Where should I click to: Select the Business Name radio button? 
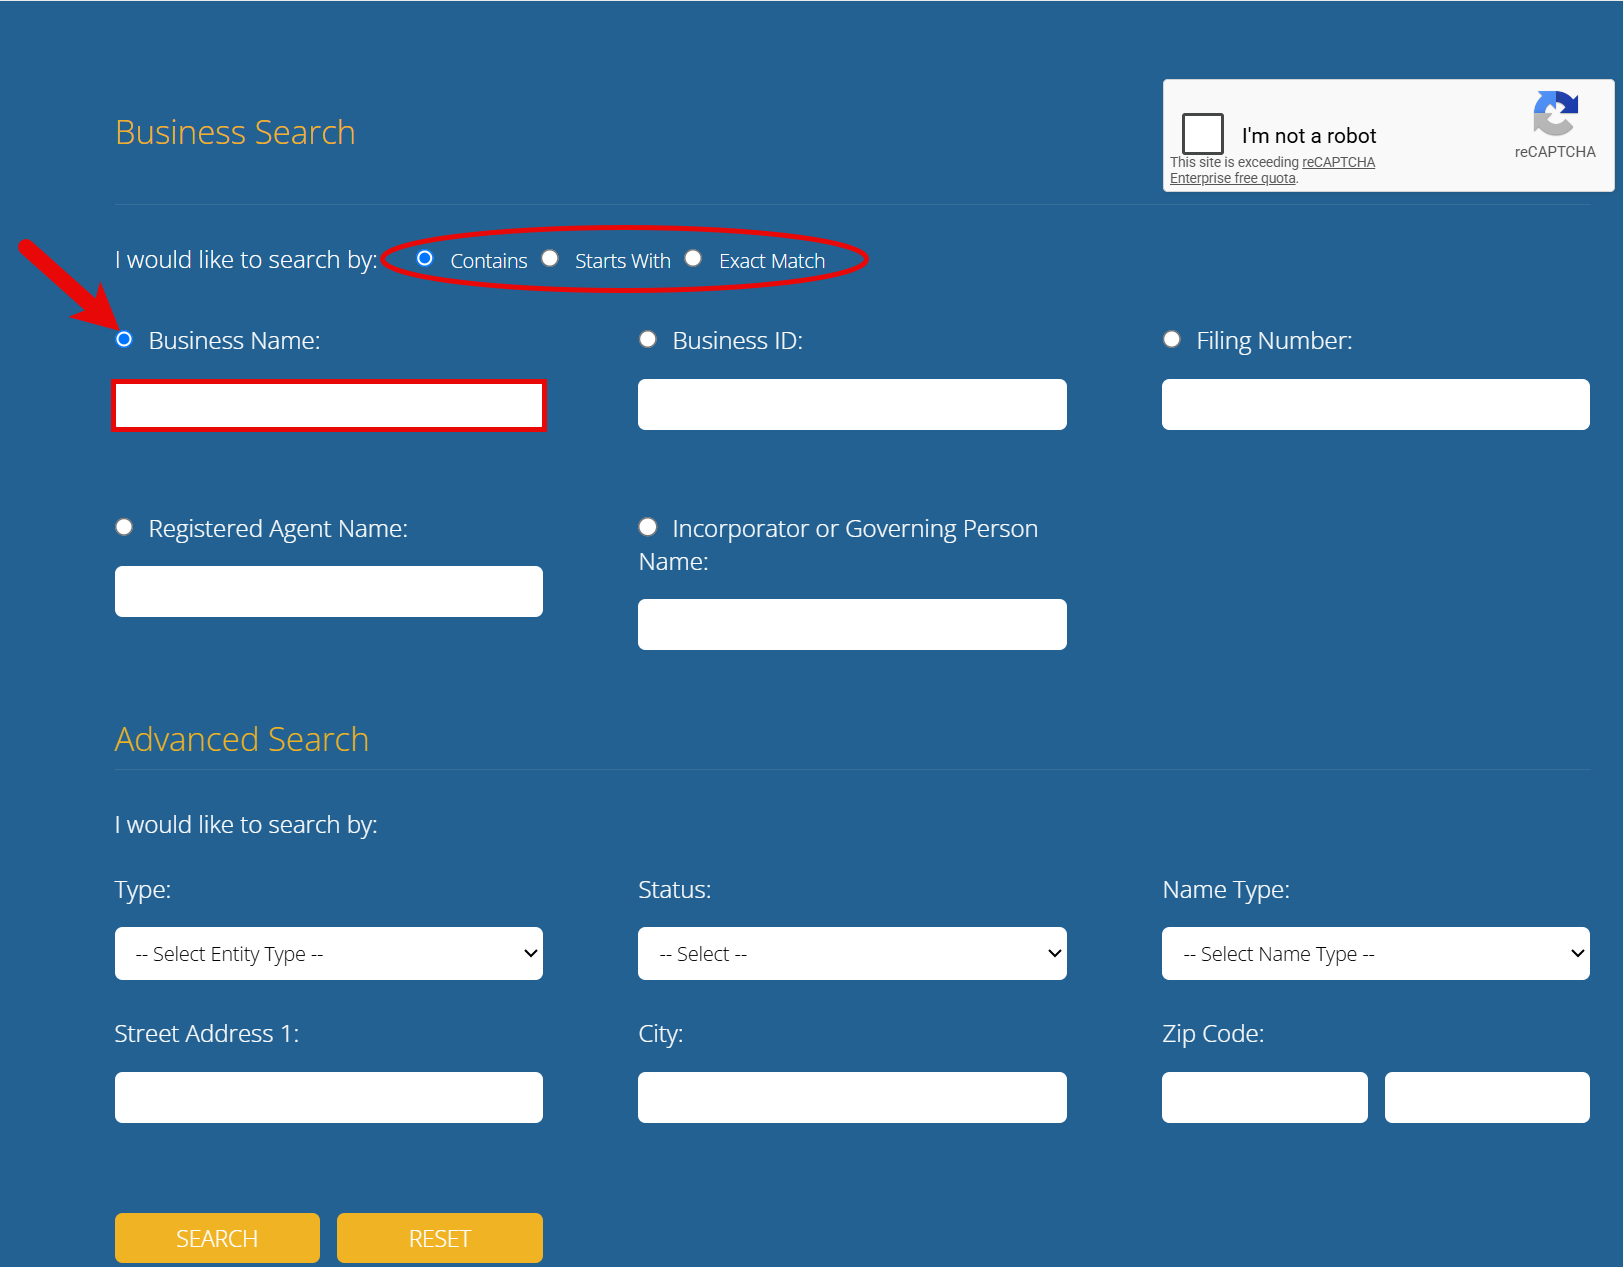click(x=124, y=339)
